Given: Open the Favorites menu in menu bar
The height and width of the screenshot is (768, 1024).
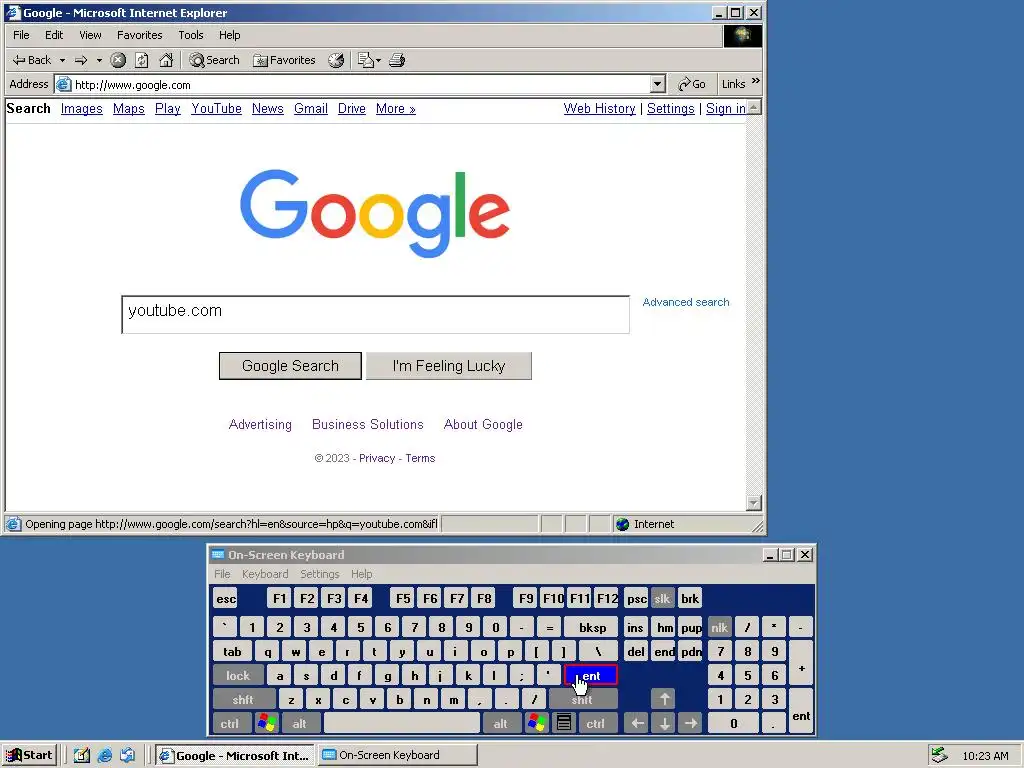Looking at the screenshot, I should tap(140, 35).
